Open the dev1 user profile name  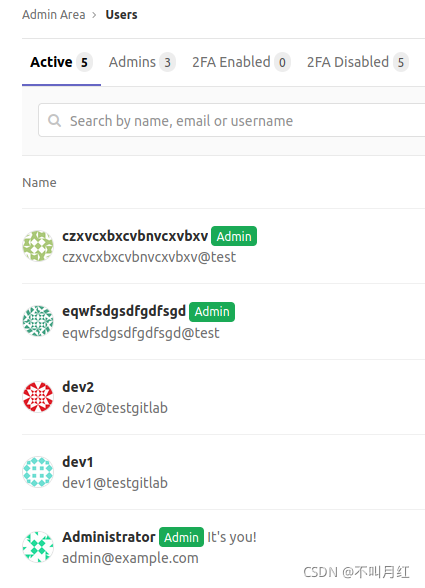[78, 462]
